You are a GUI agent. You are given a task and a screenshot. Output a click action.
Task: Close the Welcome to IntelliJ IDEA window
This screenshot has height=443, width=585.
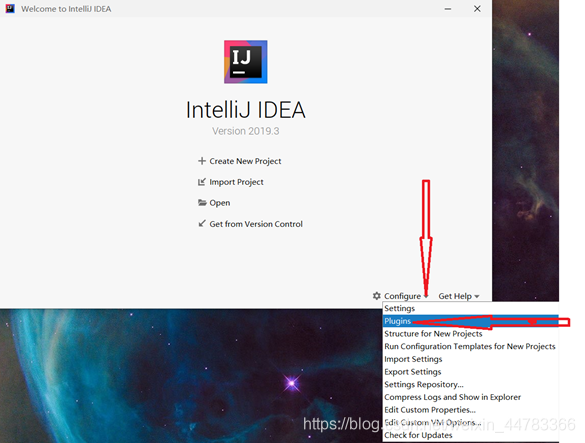click(477, 9)
